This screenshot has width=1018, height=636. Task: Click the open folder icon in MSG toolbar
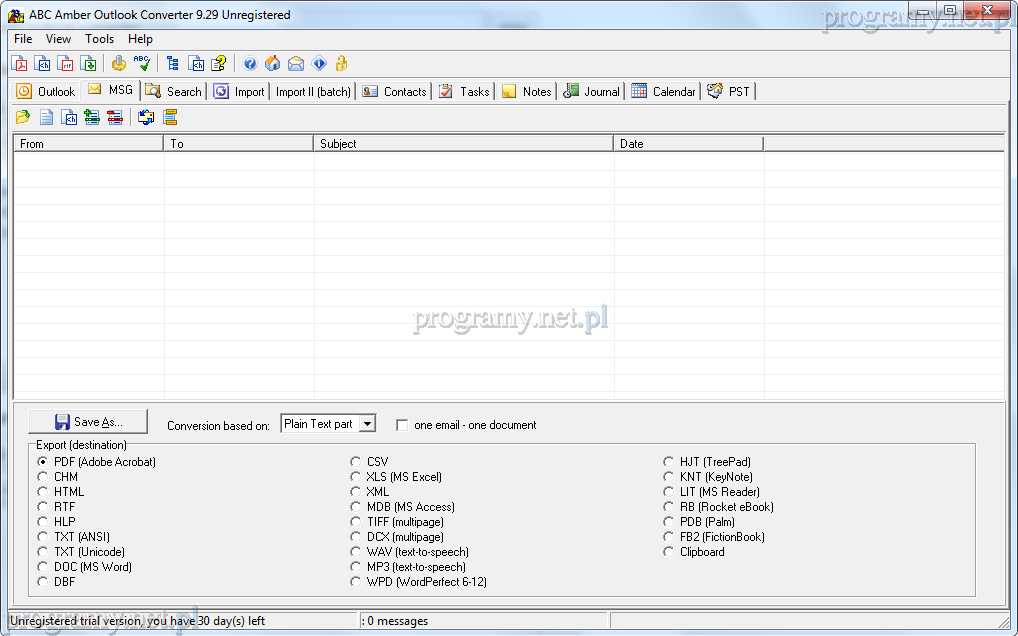click(23, 117)
